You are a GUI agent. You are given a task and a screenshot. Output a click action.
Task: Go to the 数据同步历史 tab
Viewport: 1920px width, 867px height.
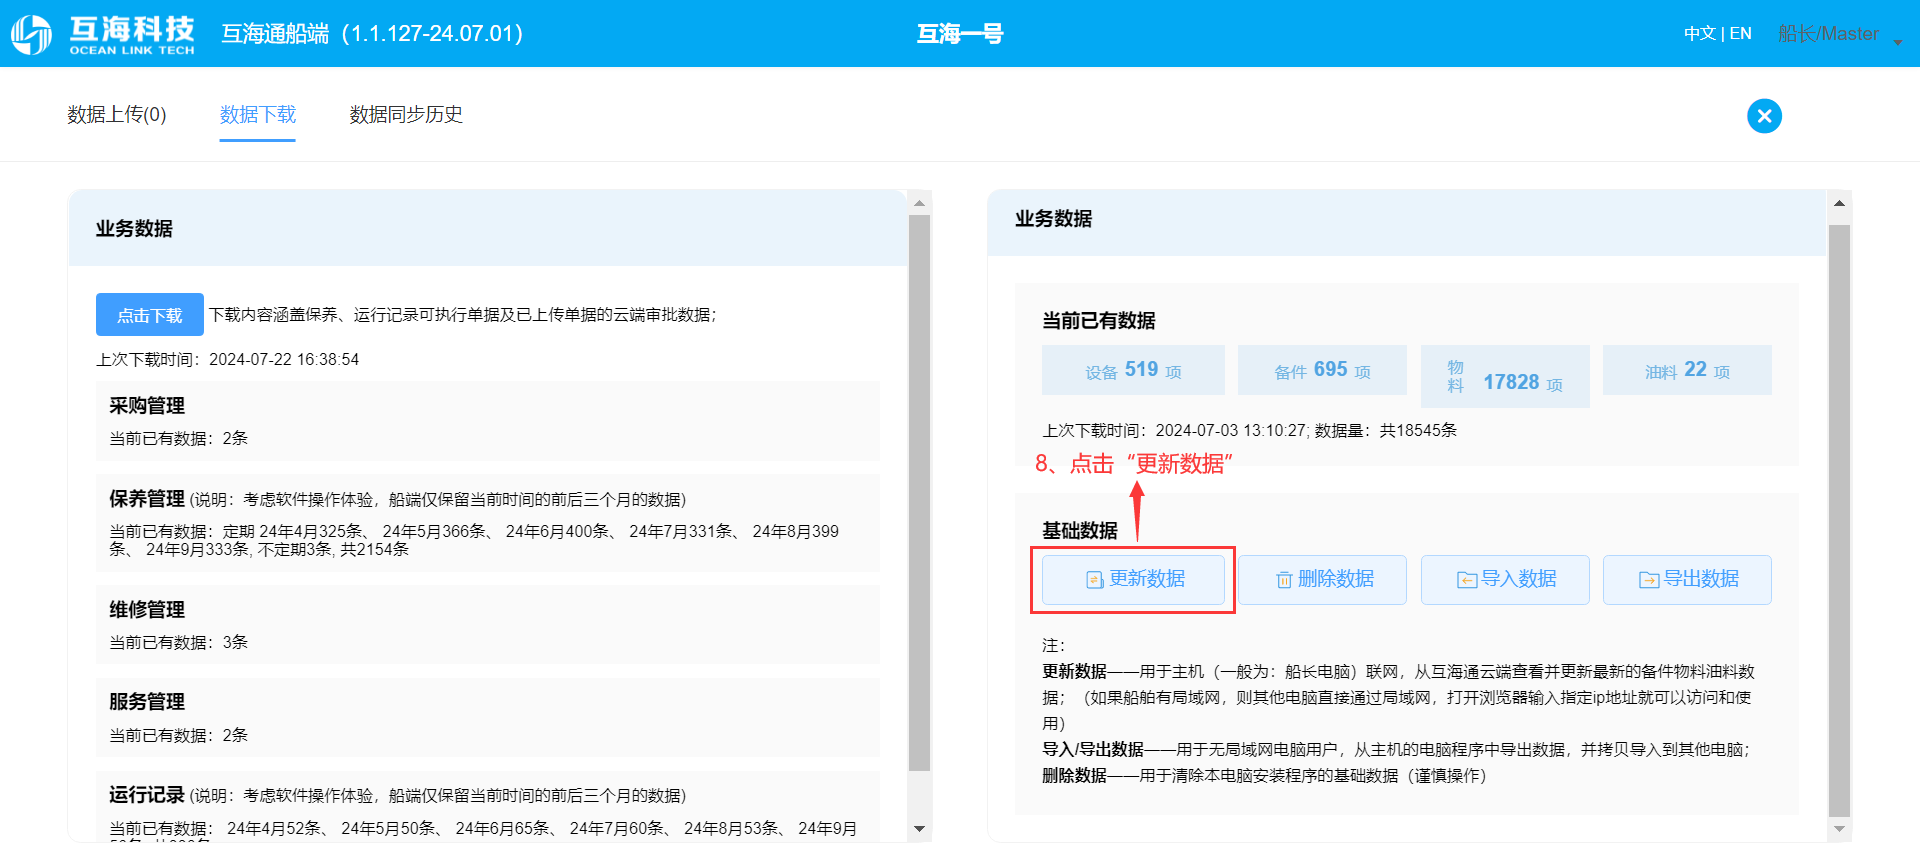click(406, 115)
